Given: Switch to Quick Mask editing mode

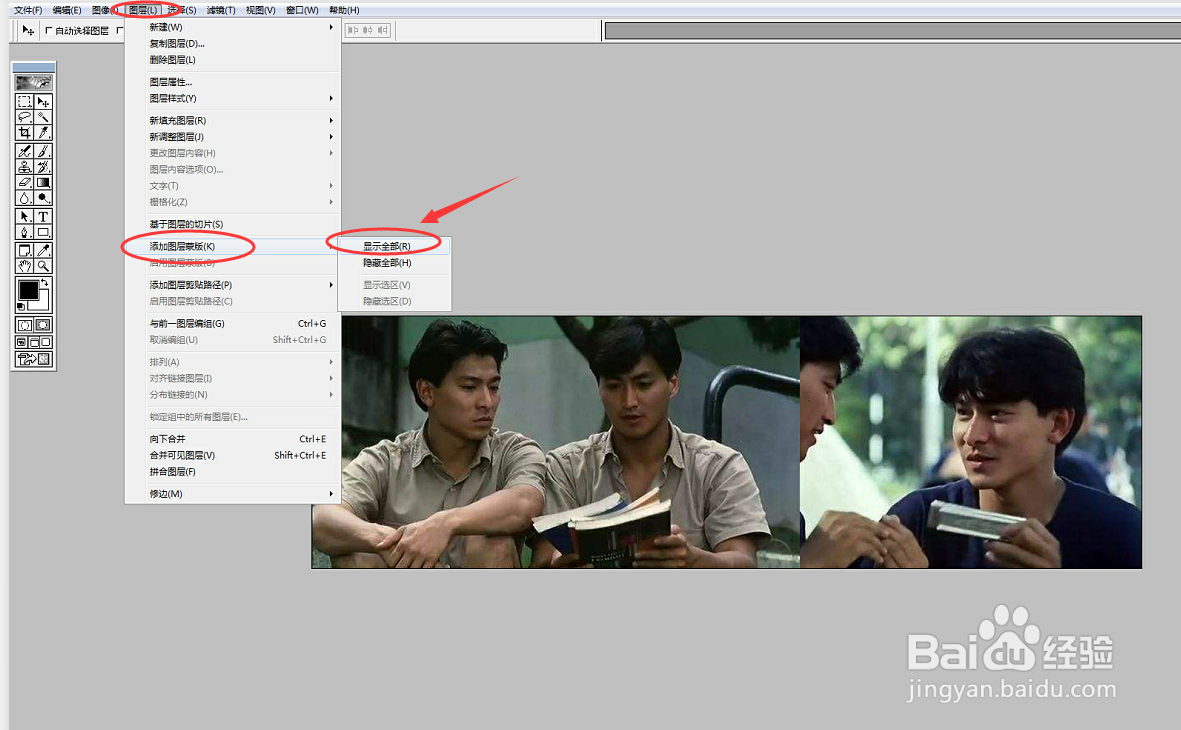Looking at the screenshot, I should [44, 325].
